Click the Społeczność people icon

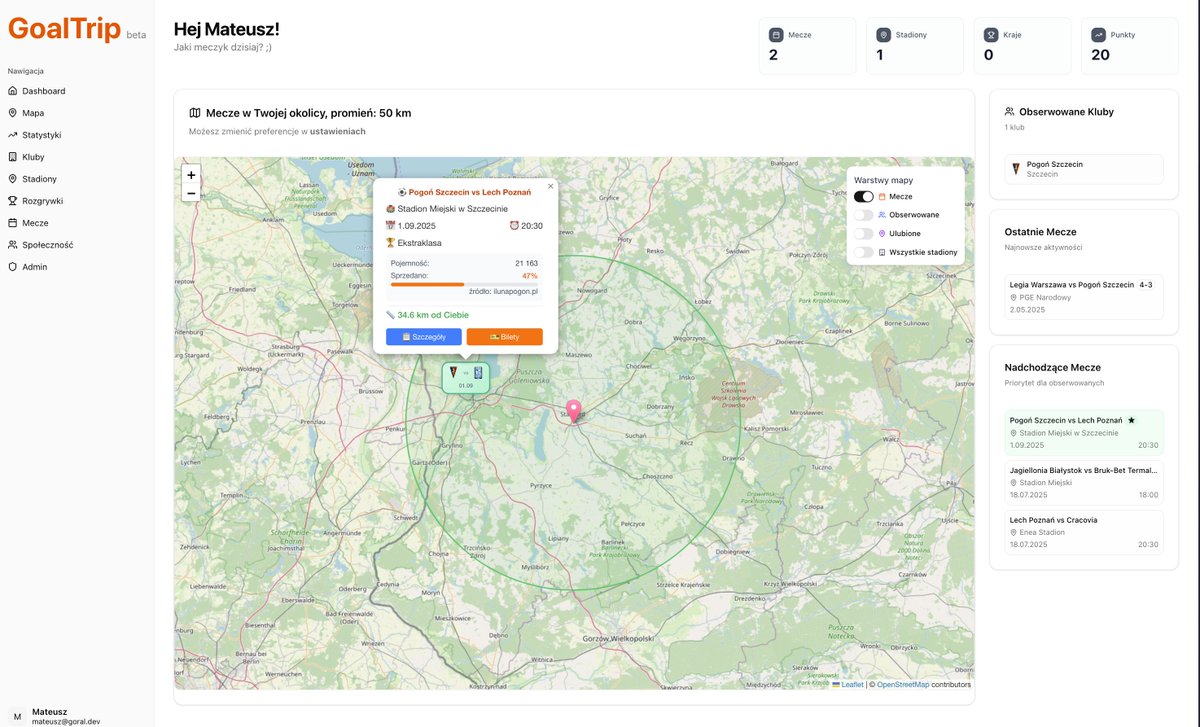click(12, 245)
